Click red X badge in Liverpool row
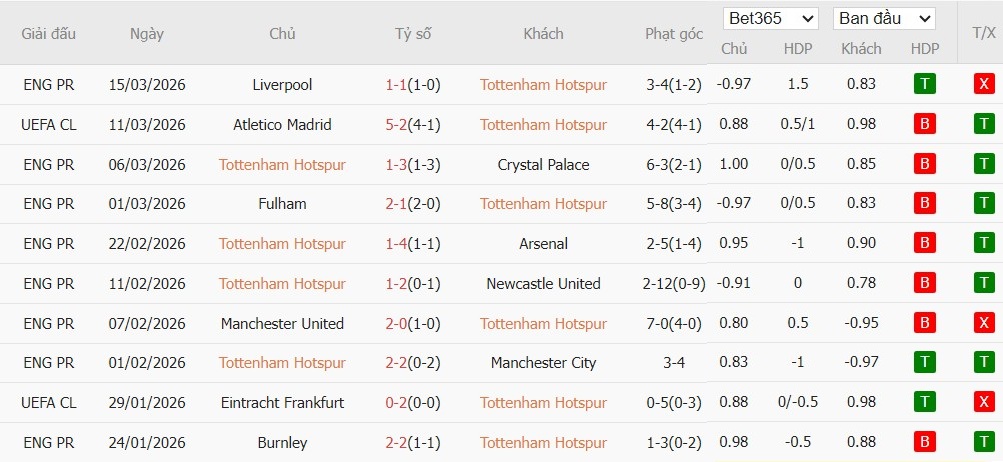This screenshot has width=1003, height=462. 984,84
